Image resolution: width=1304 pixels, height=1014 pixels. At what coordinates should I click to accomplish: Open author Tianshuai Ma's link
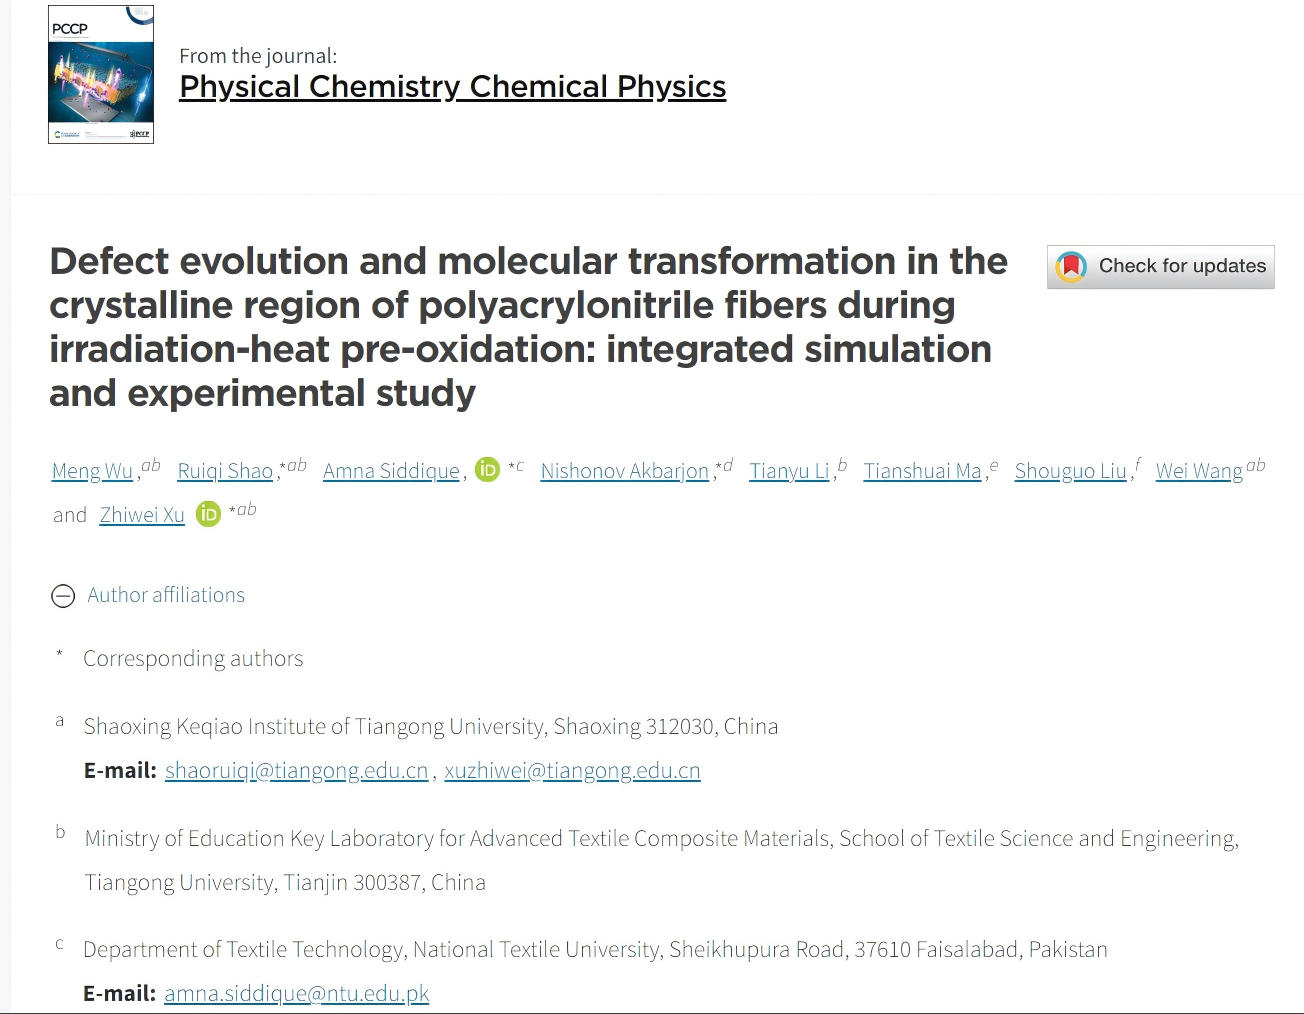pyautogui.click(x=922, y=471)
